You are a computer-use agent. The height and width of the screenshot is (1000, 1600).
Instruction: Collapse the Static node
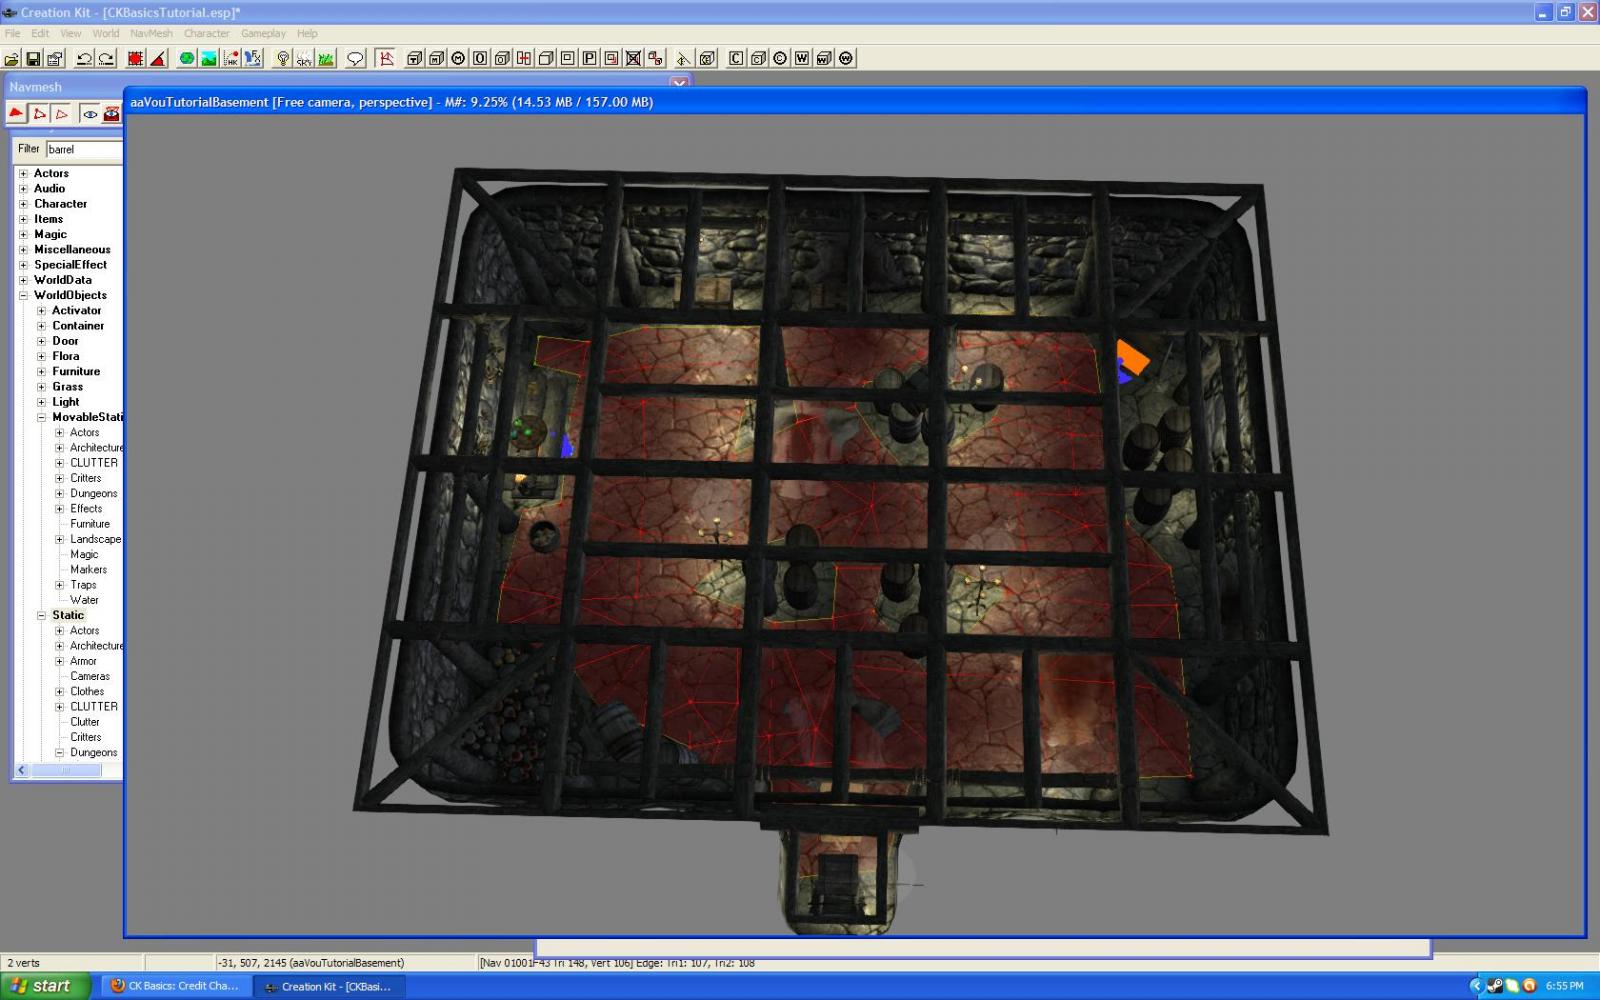41,616
